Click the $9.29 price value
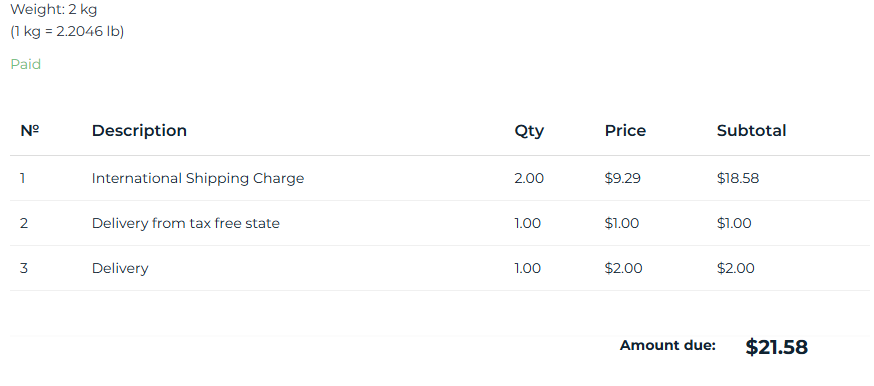Viewport: 874px width, 386px height. [x=623, y=179]
